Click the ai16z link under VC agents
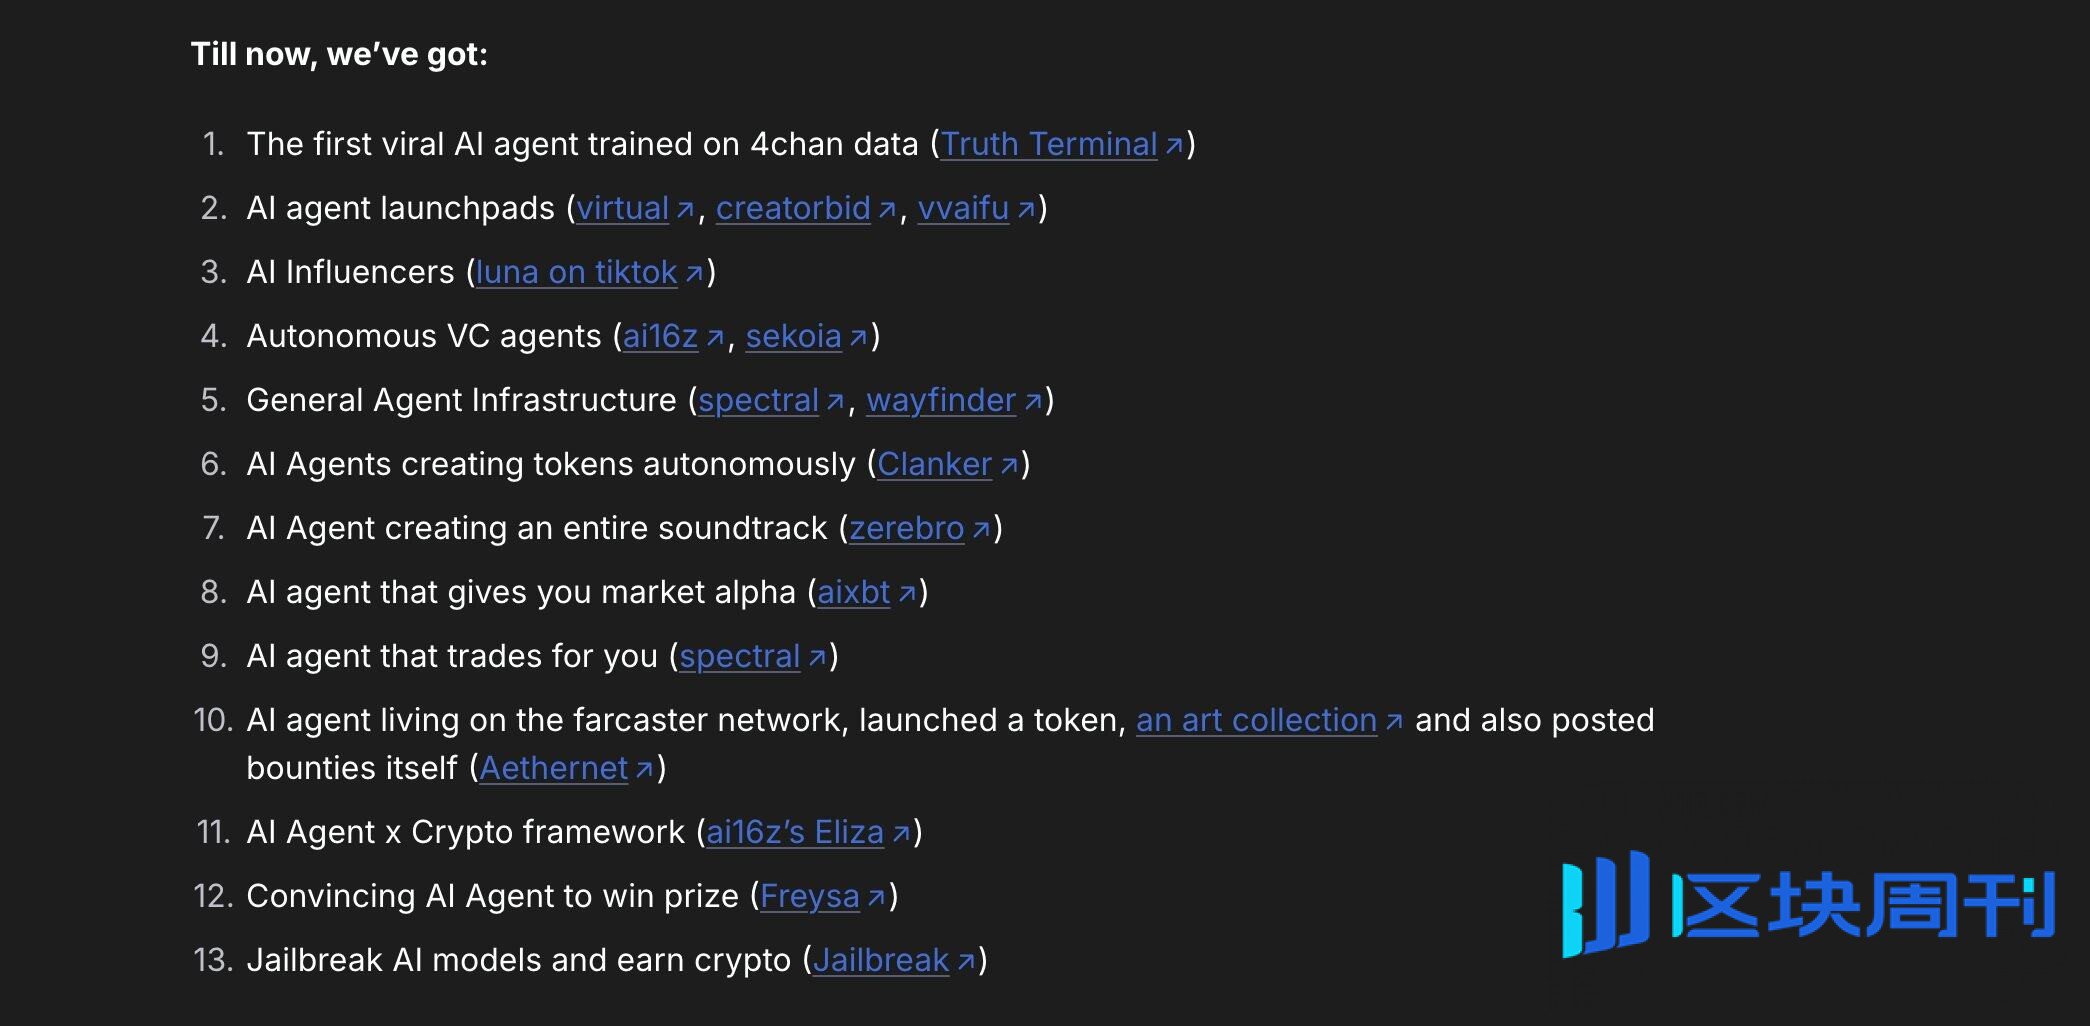 click(x=660, y=336)
